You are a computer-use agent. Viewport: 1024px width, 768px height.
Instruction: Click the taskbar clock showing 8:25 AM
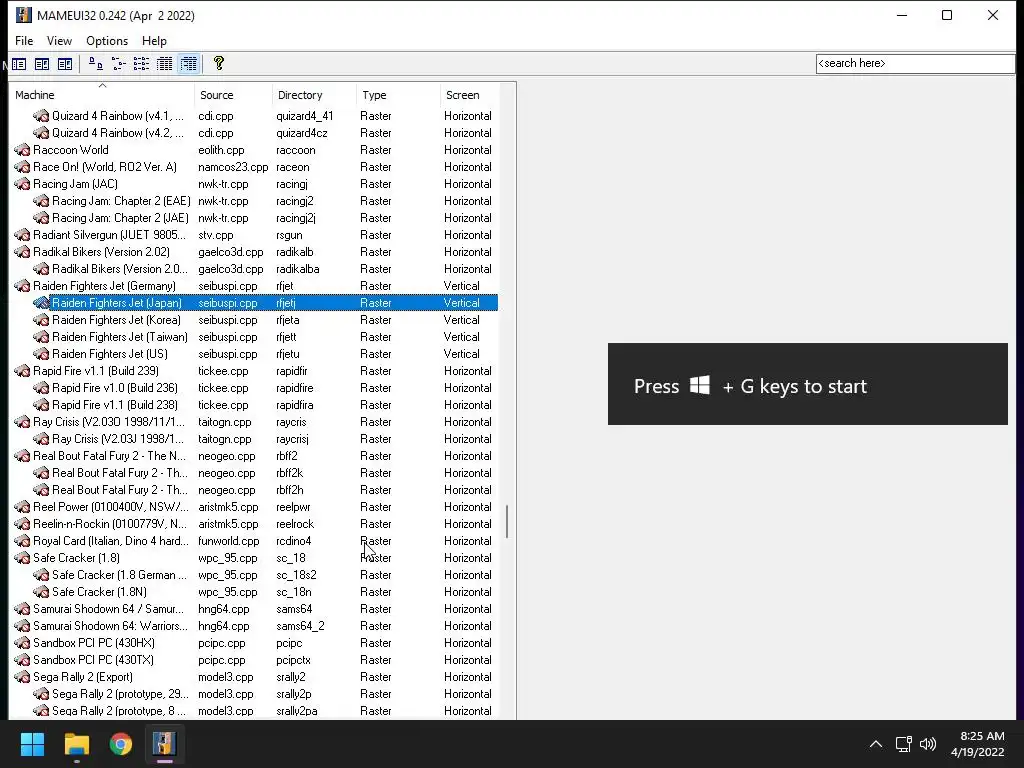coord(978,744)
